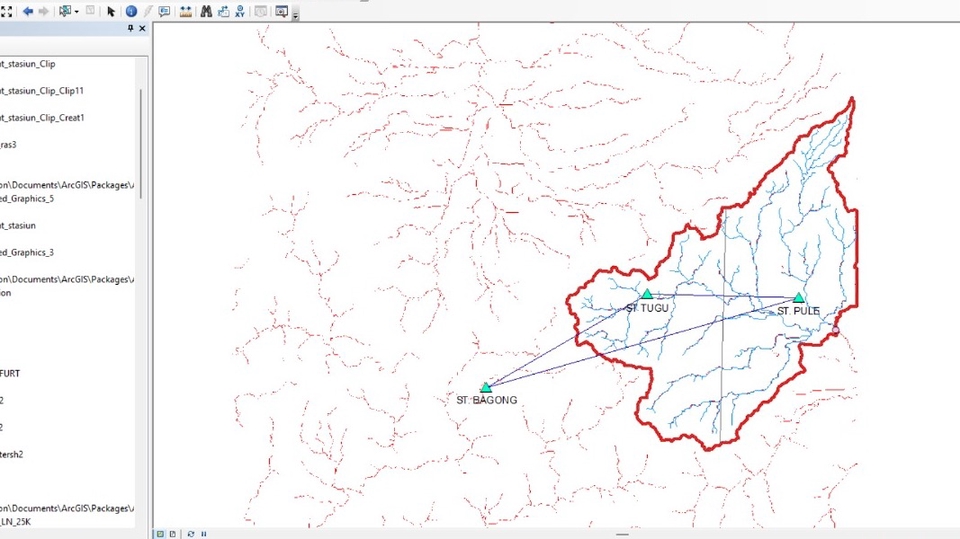960x539 pixels.
Task: Go back to previous extent arrow
Action: click(x=28, y=11)
